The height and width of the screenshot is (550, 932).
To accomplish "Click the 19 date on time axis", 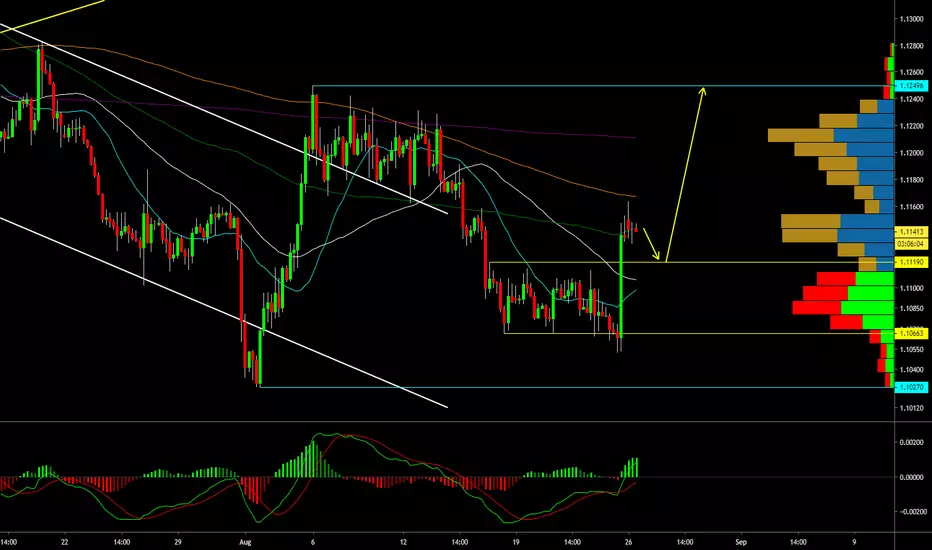I will pyautogui.click(x=516, y=542).
